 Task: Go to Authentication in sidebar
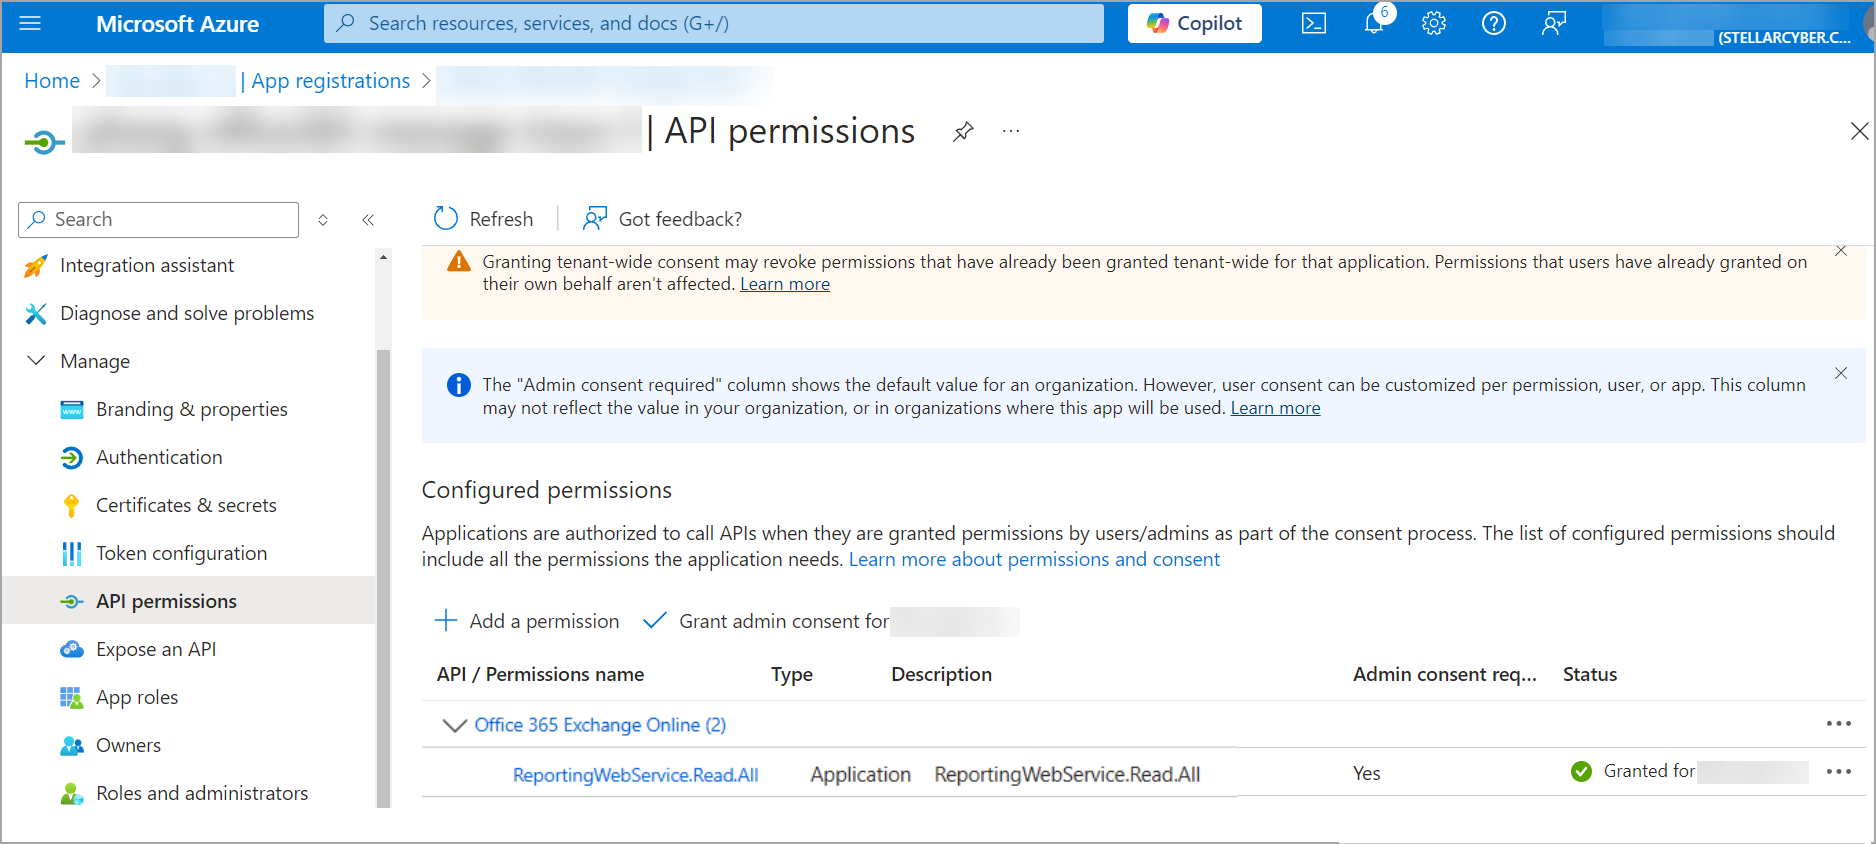159,457
